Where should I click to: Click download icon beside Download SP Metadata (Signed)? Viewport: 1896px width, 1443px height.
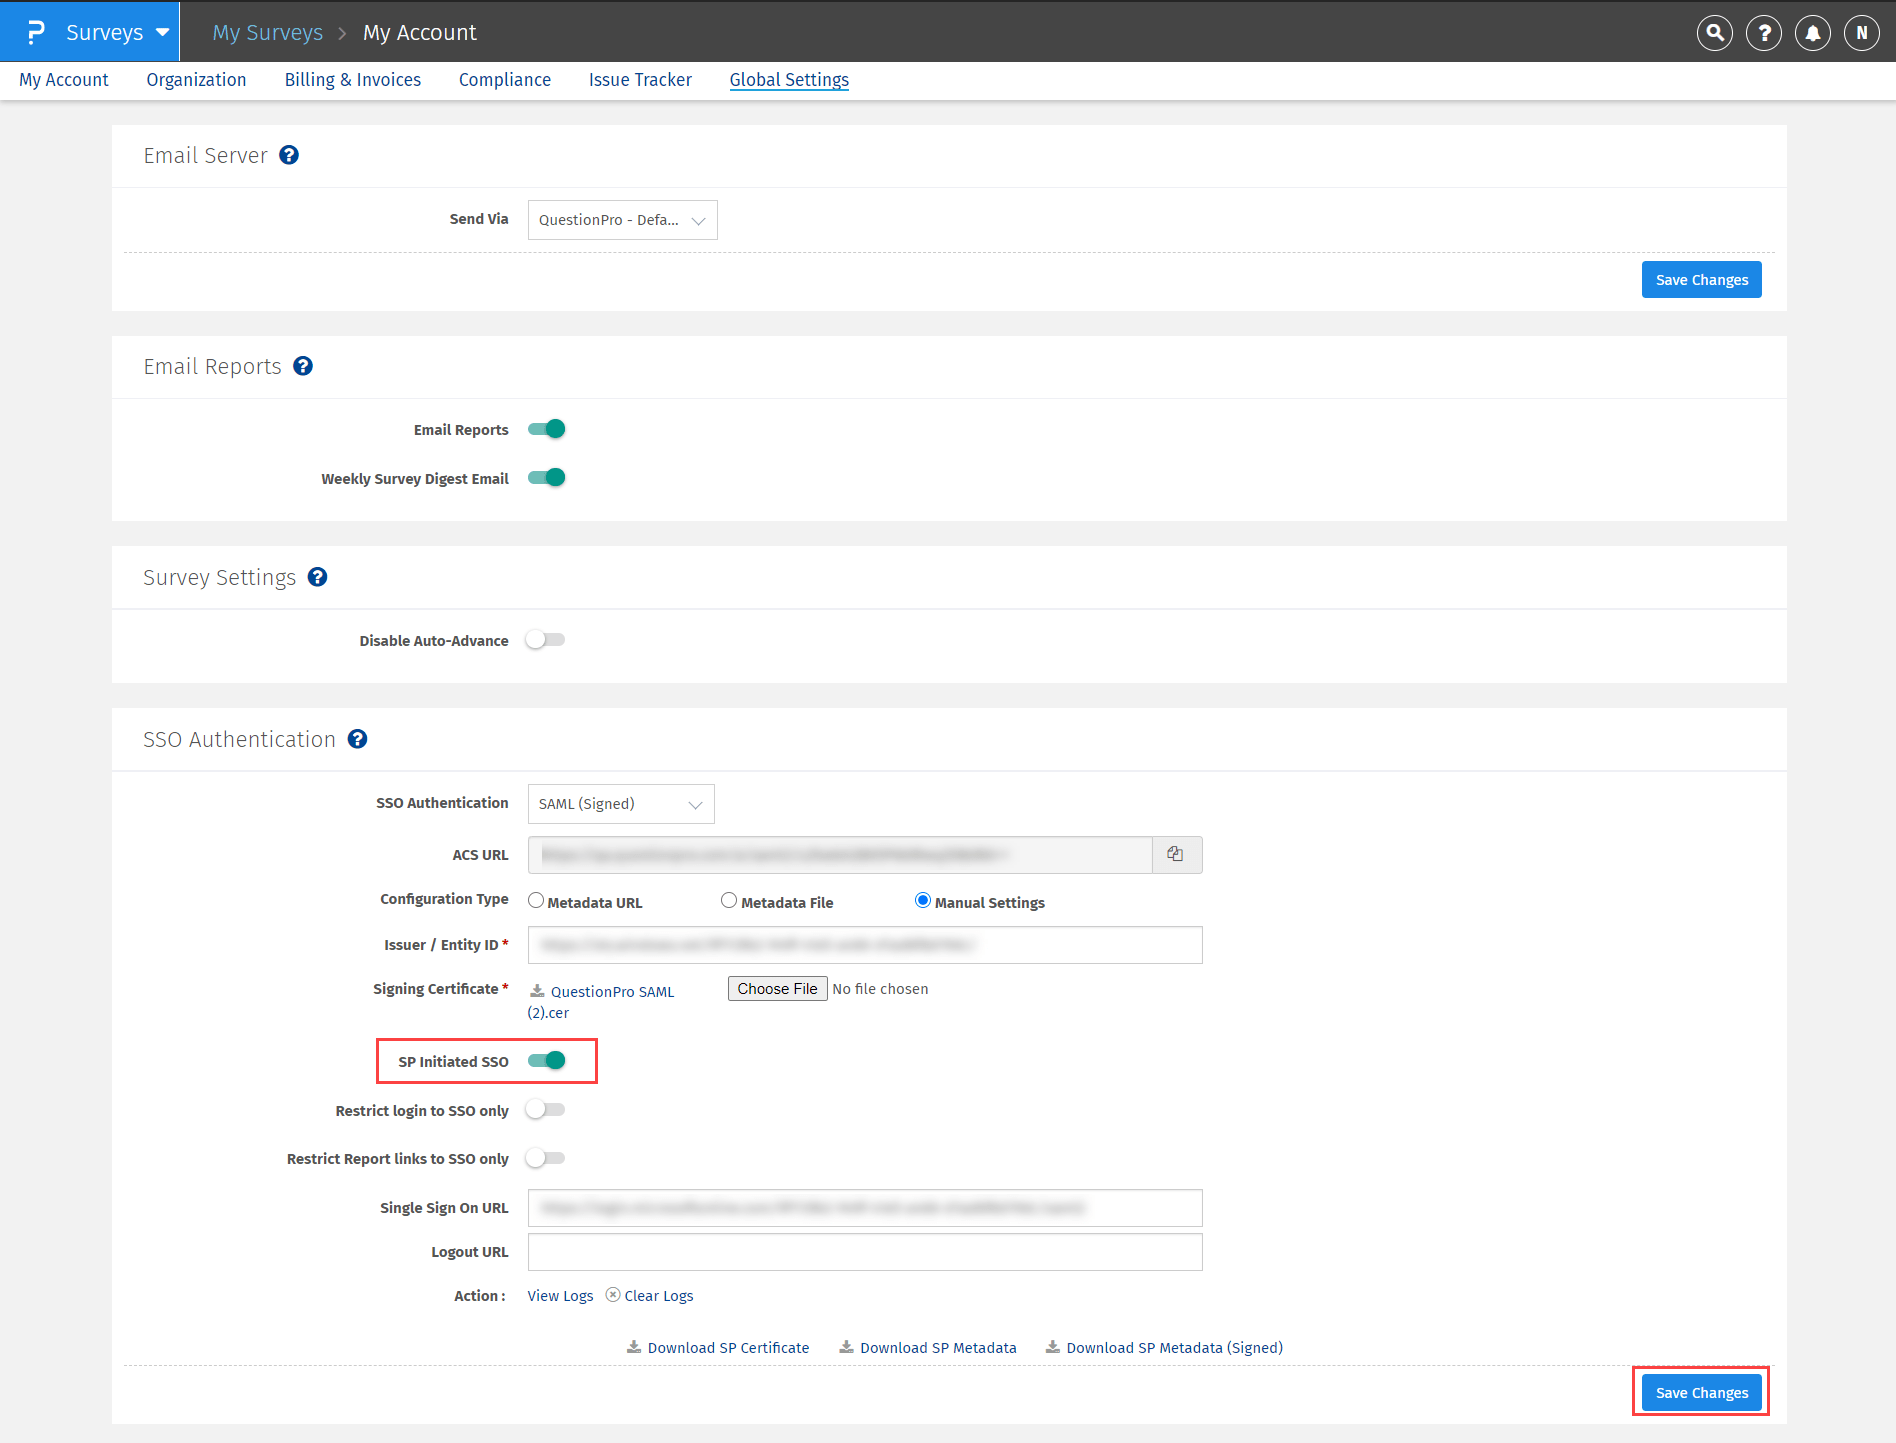click(1053, 1347)
